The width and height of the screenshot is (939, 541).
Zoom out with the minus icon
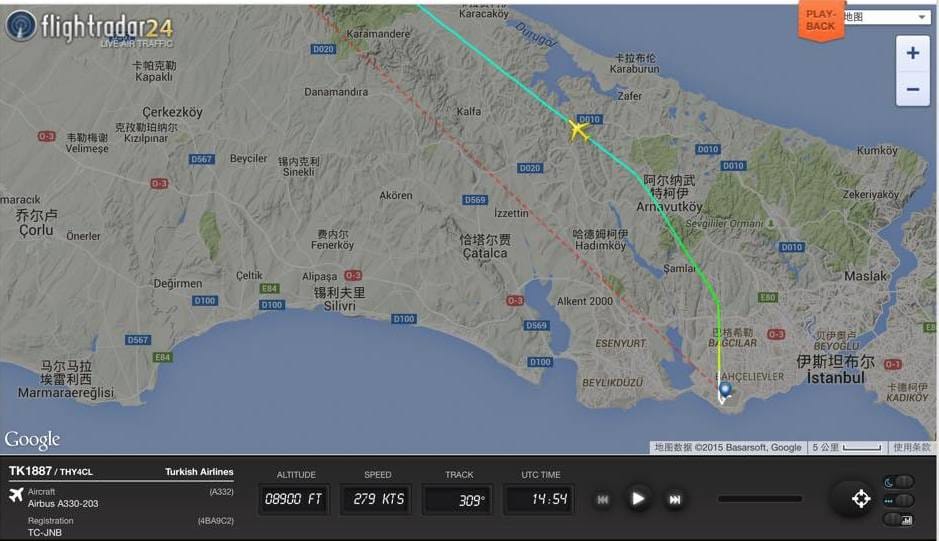tap(913, 89)
